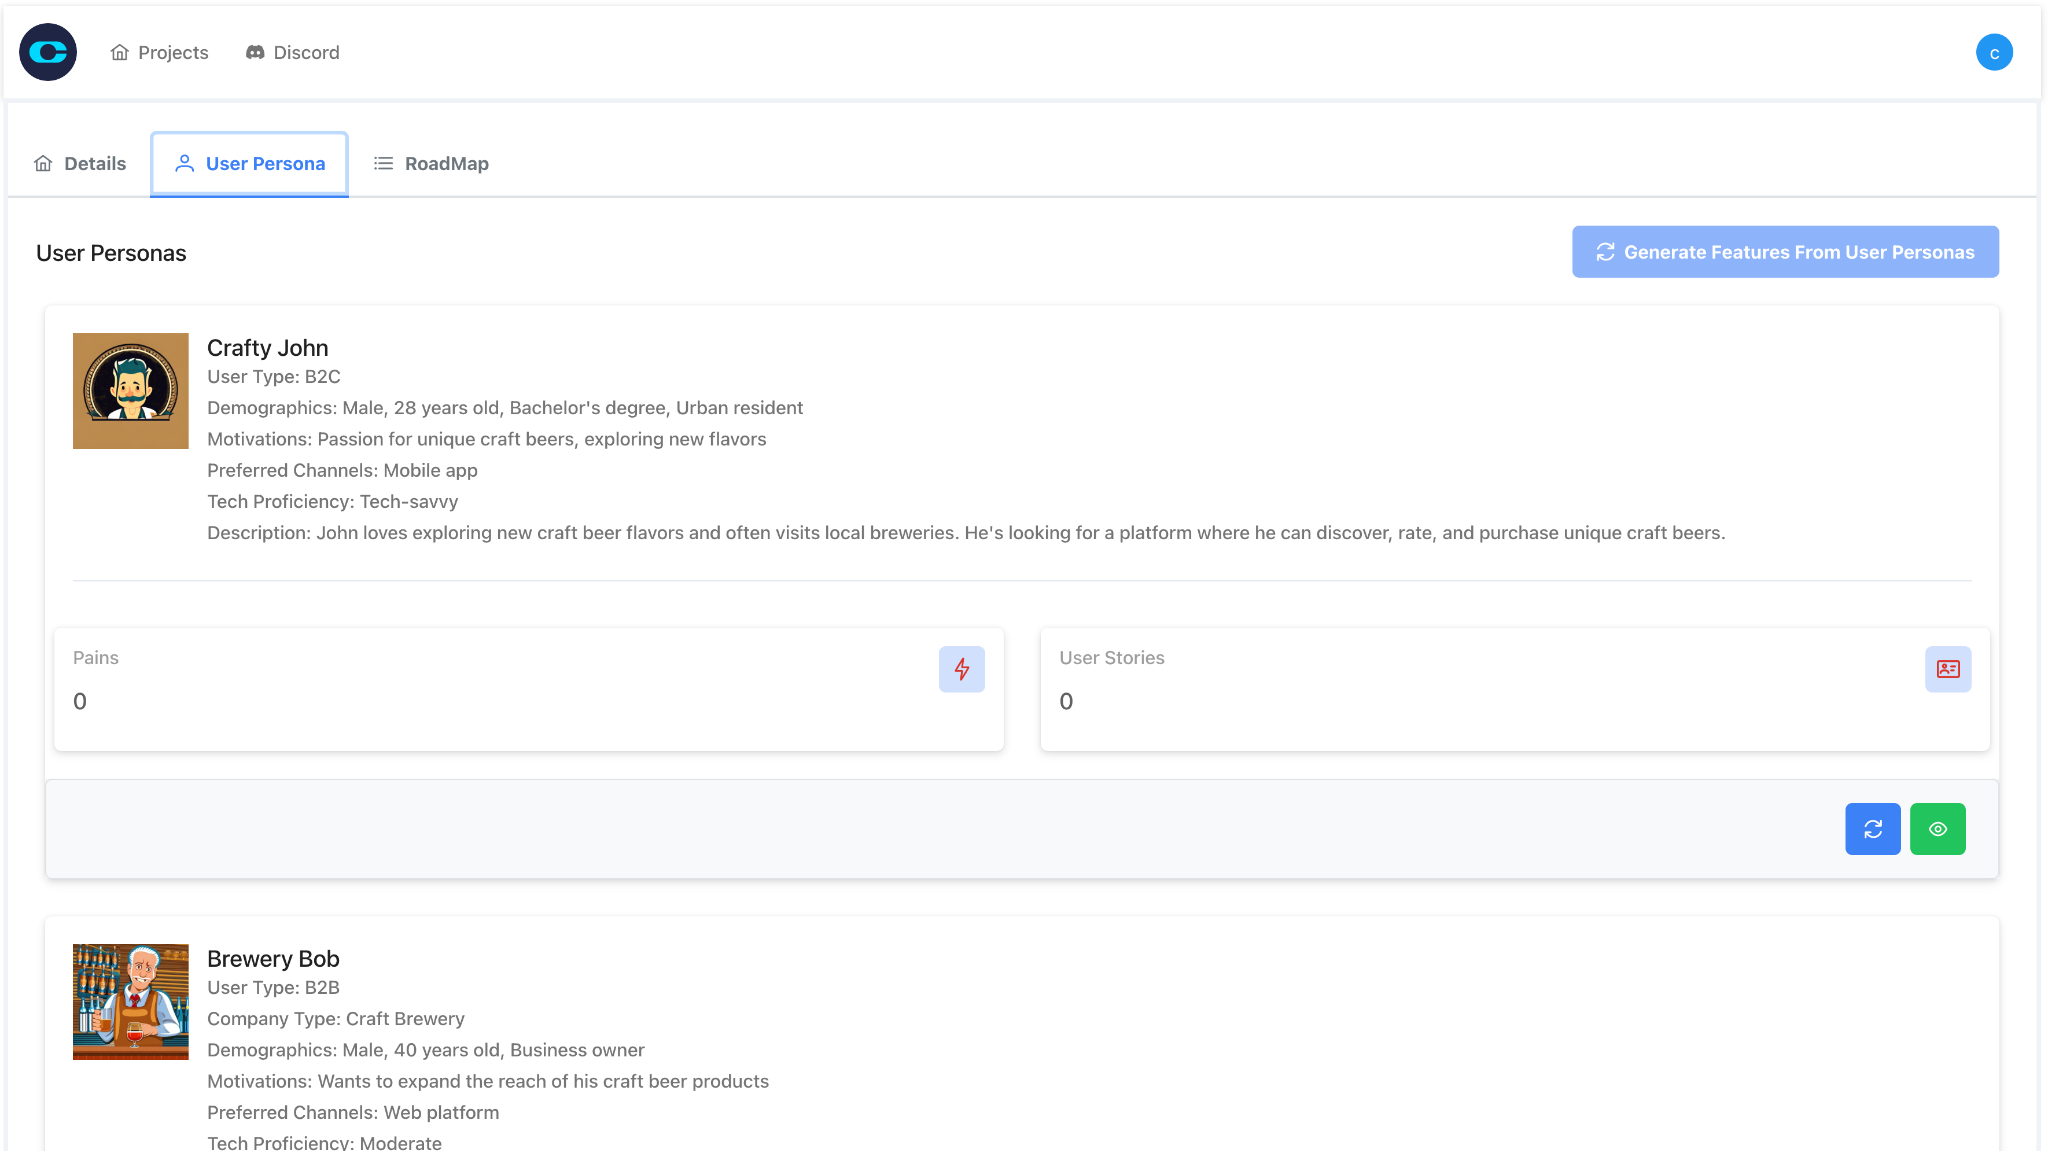Click Crafty John's avatar image
Screen dimensions: 2048x1151
click(131, 391)
